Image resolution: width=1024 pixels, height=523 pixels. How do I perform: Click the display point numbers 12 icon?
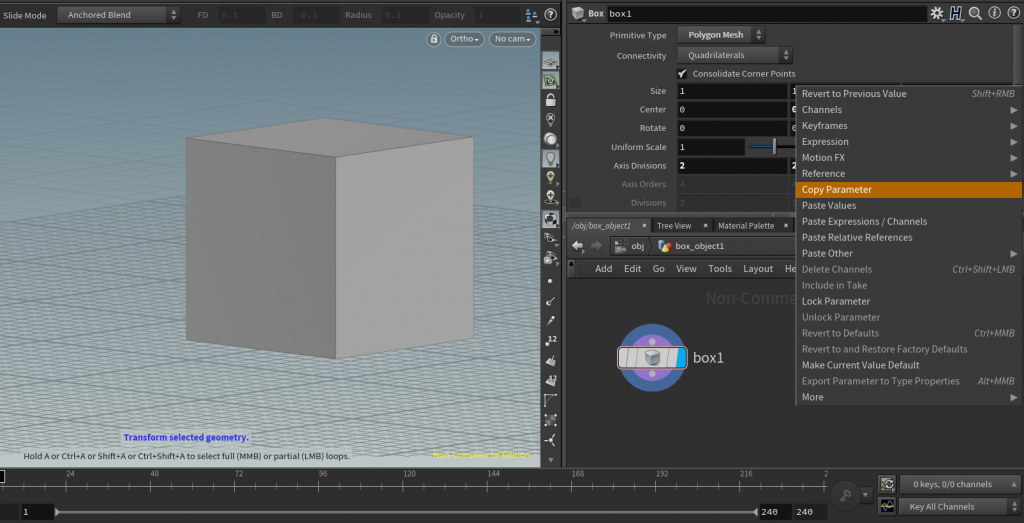tap(551, 340)
